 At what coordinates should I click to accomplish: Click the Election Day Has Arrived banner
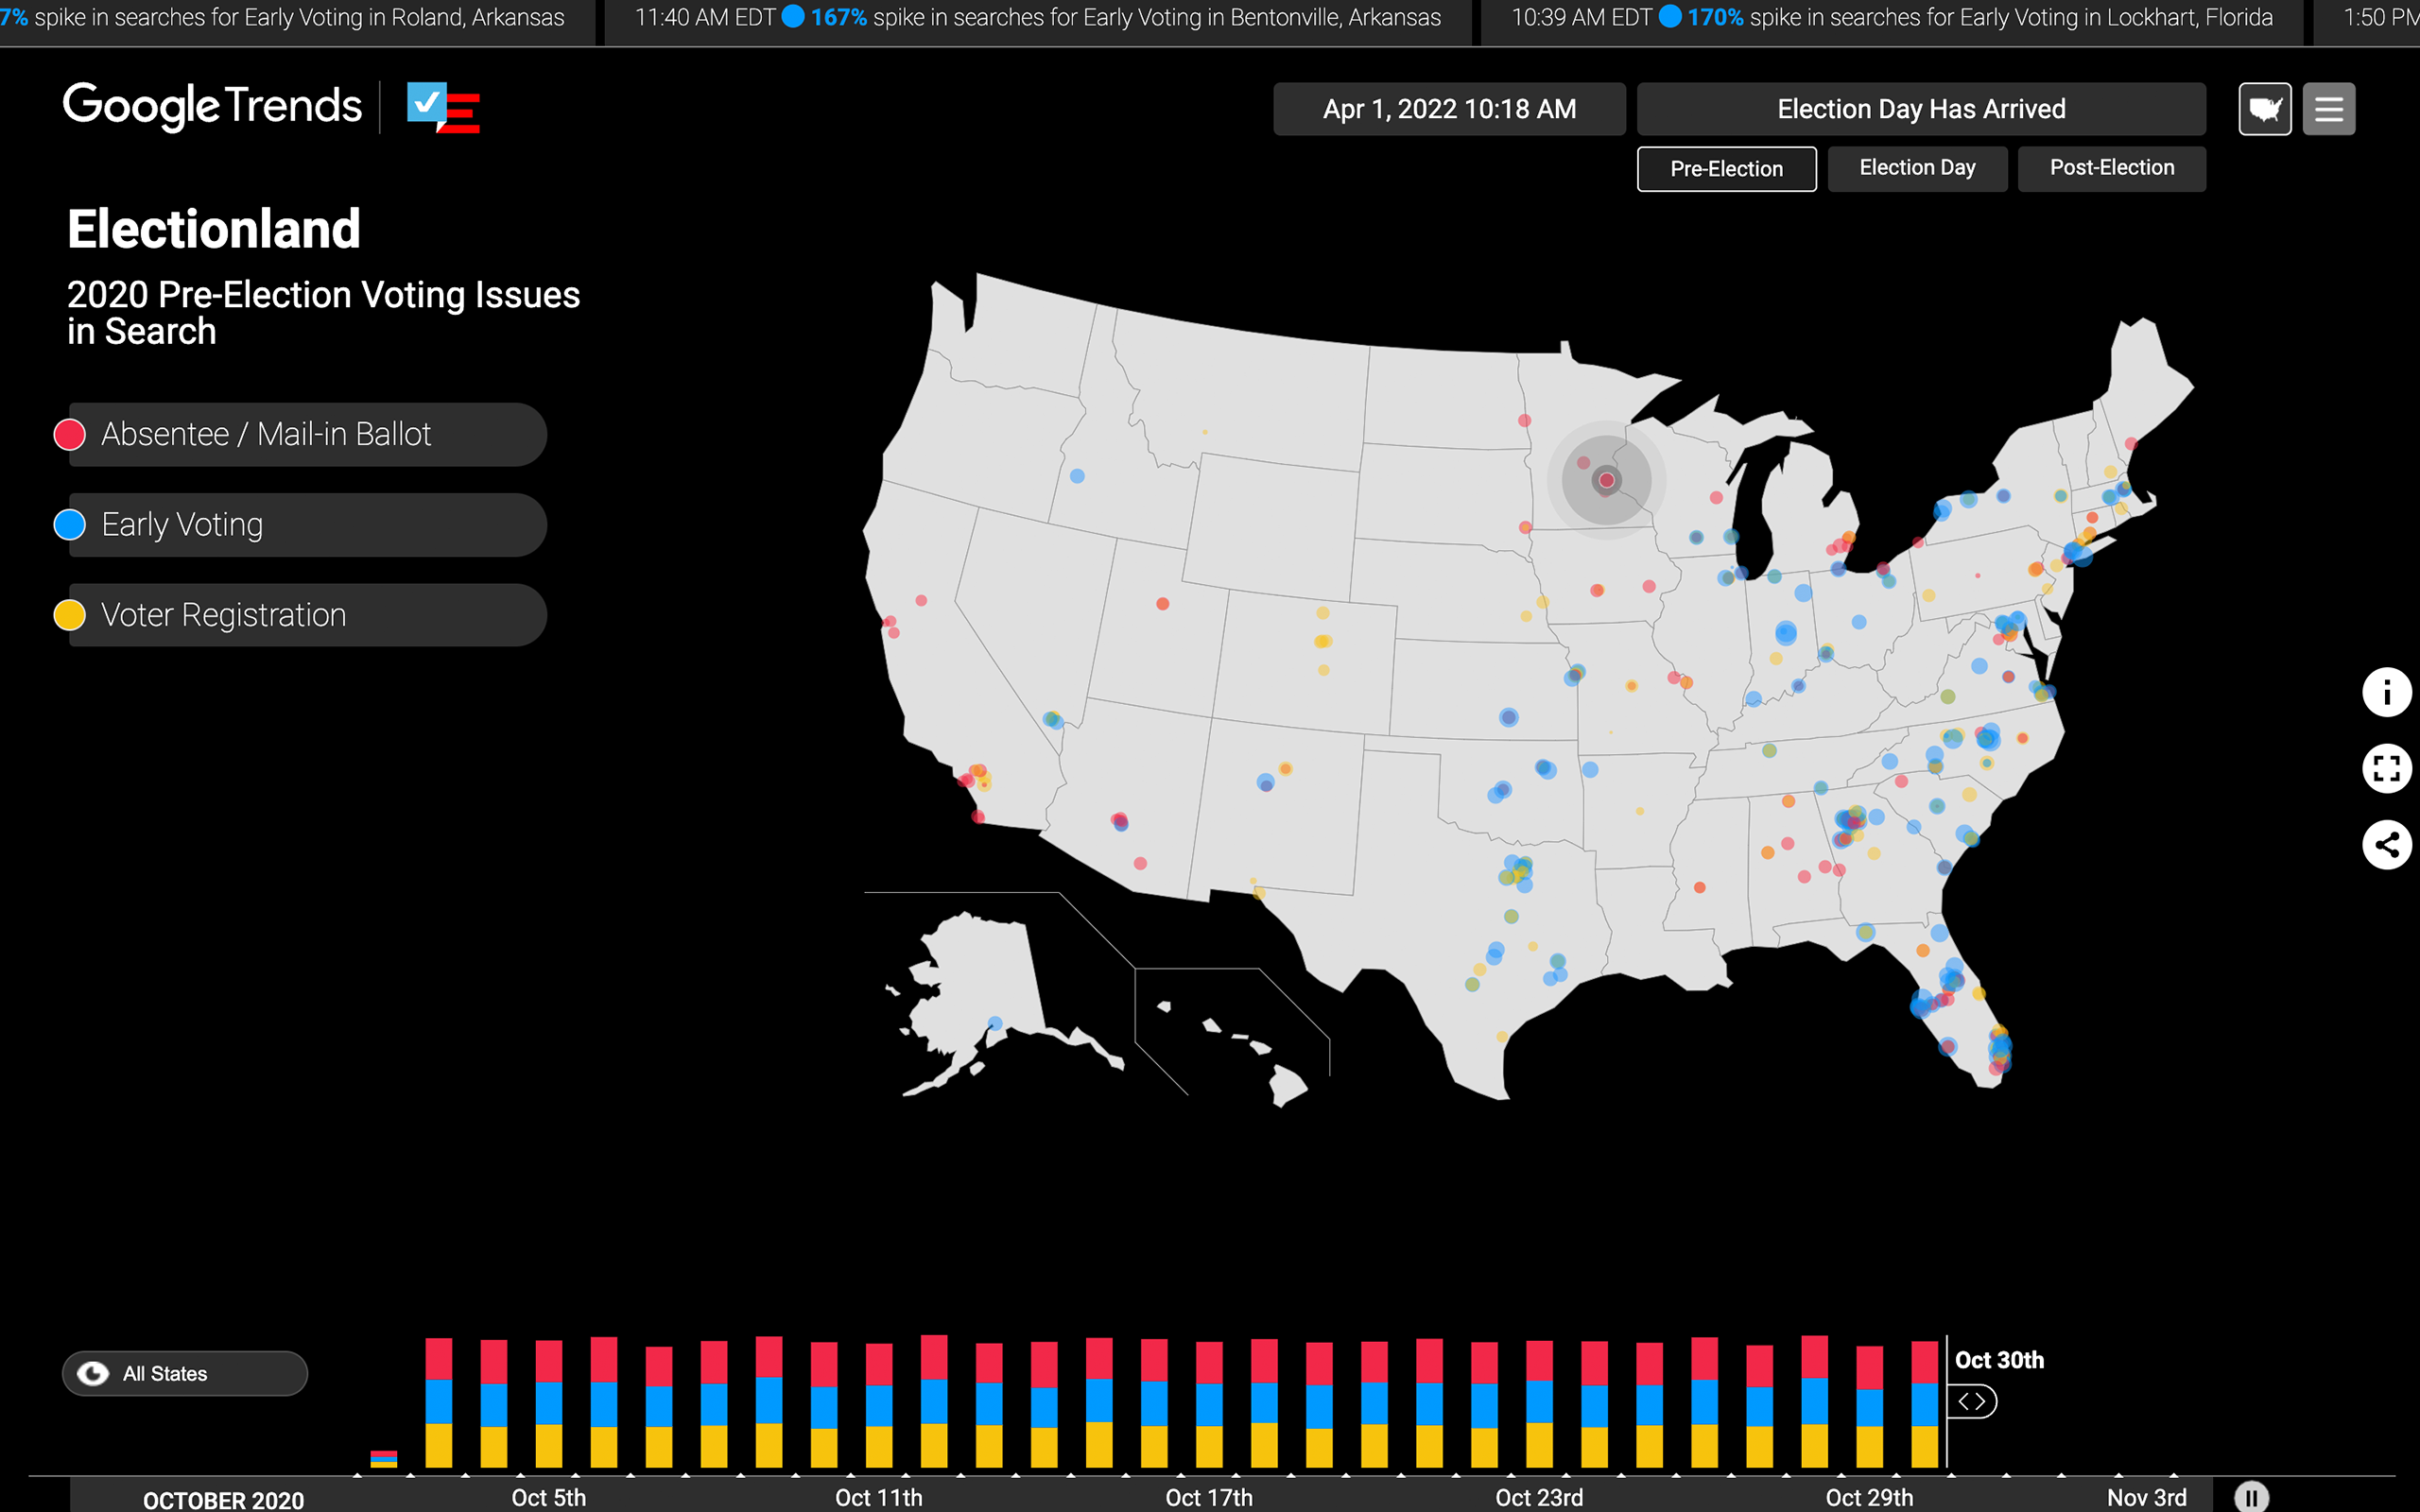pyautogui.click(x=1921, y=108)
